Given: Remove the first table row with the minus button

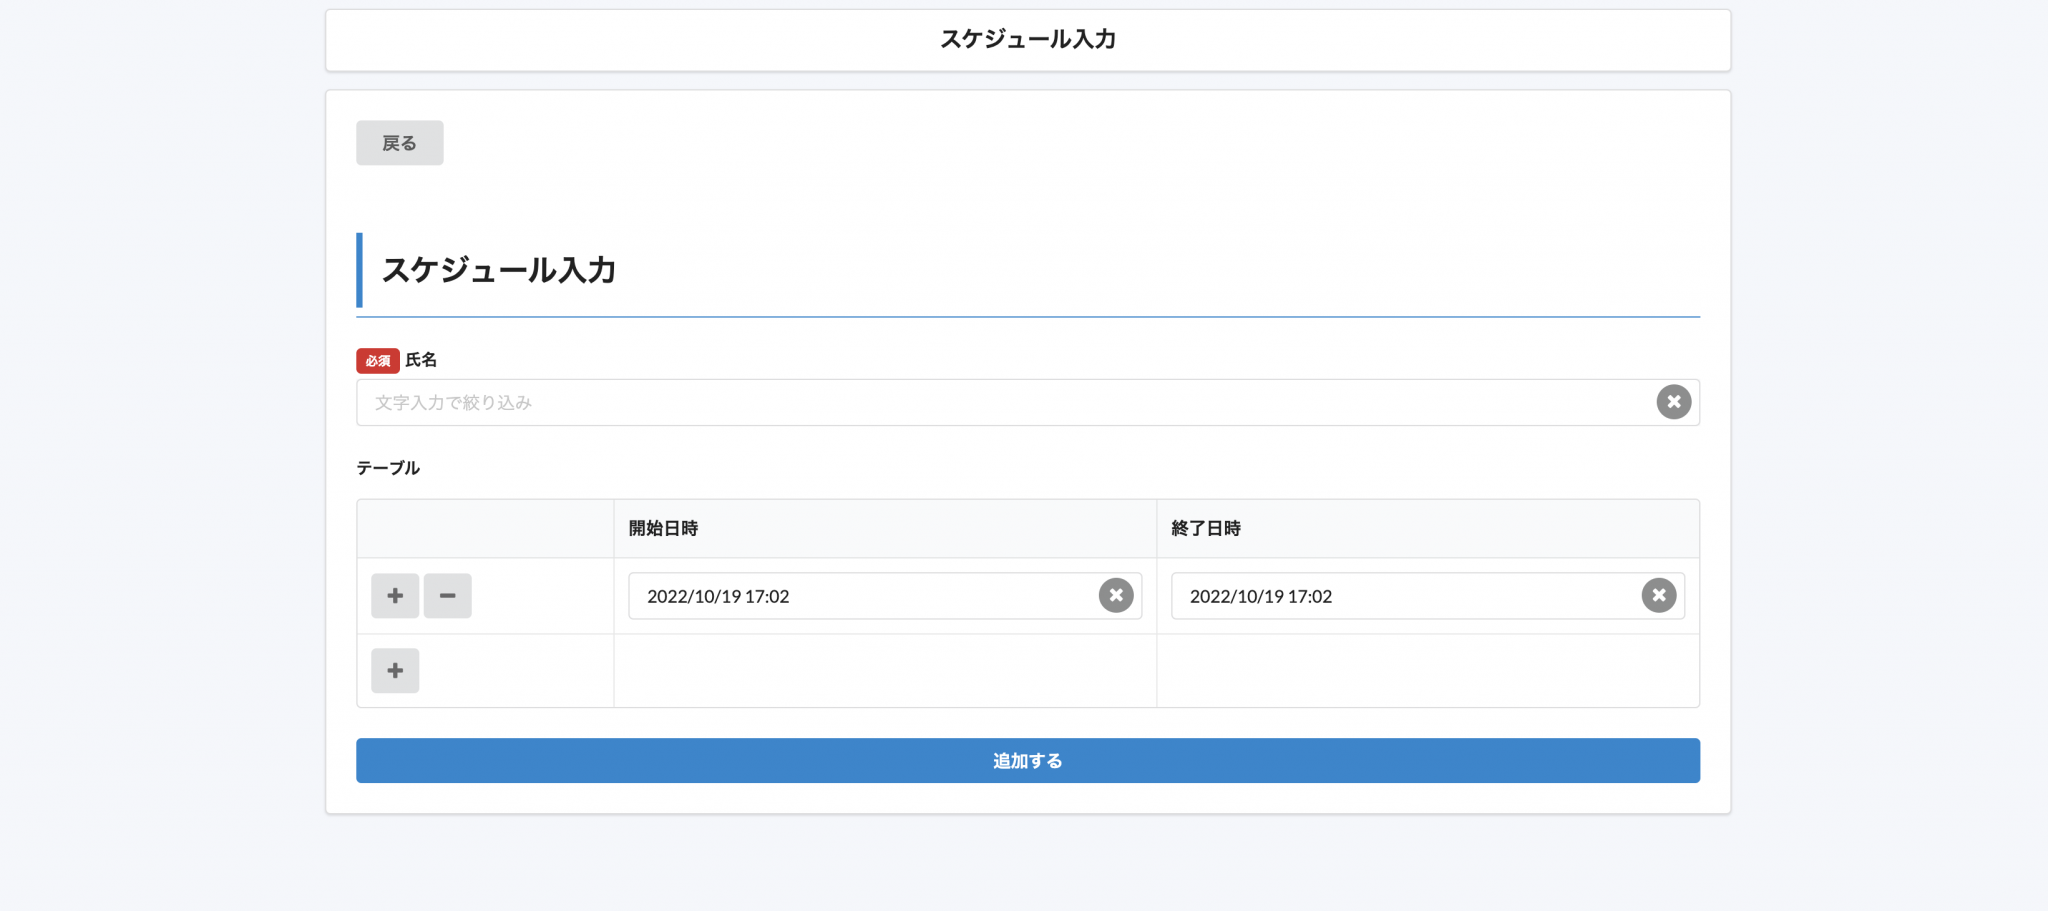Looking at the screenshot, I should pos(447,596).
